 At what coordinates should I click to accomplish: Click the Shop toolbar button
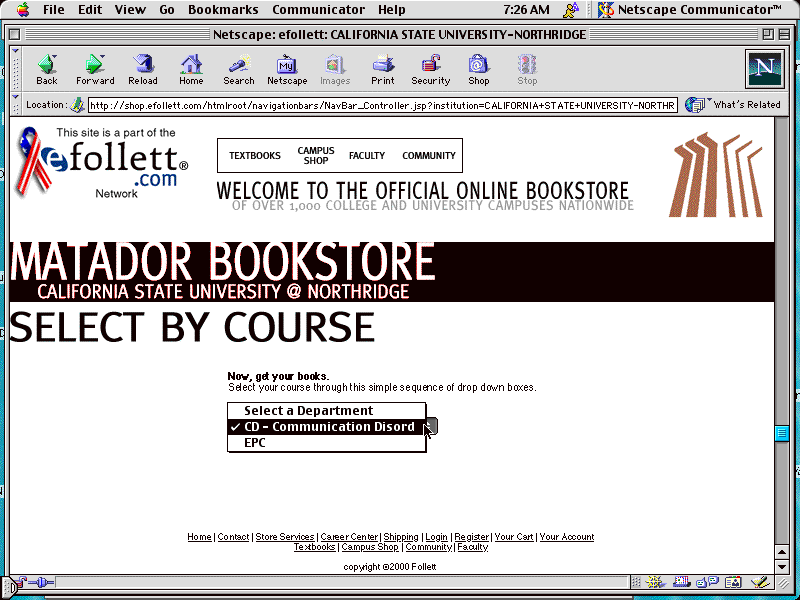479,69
